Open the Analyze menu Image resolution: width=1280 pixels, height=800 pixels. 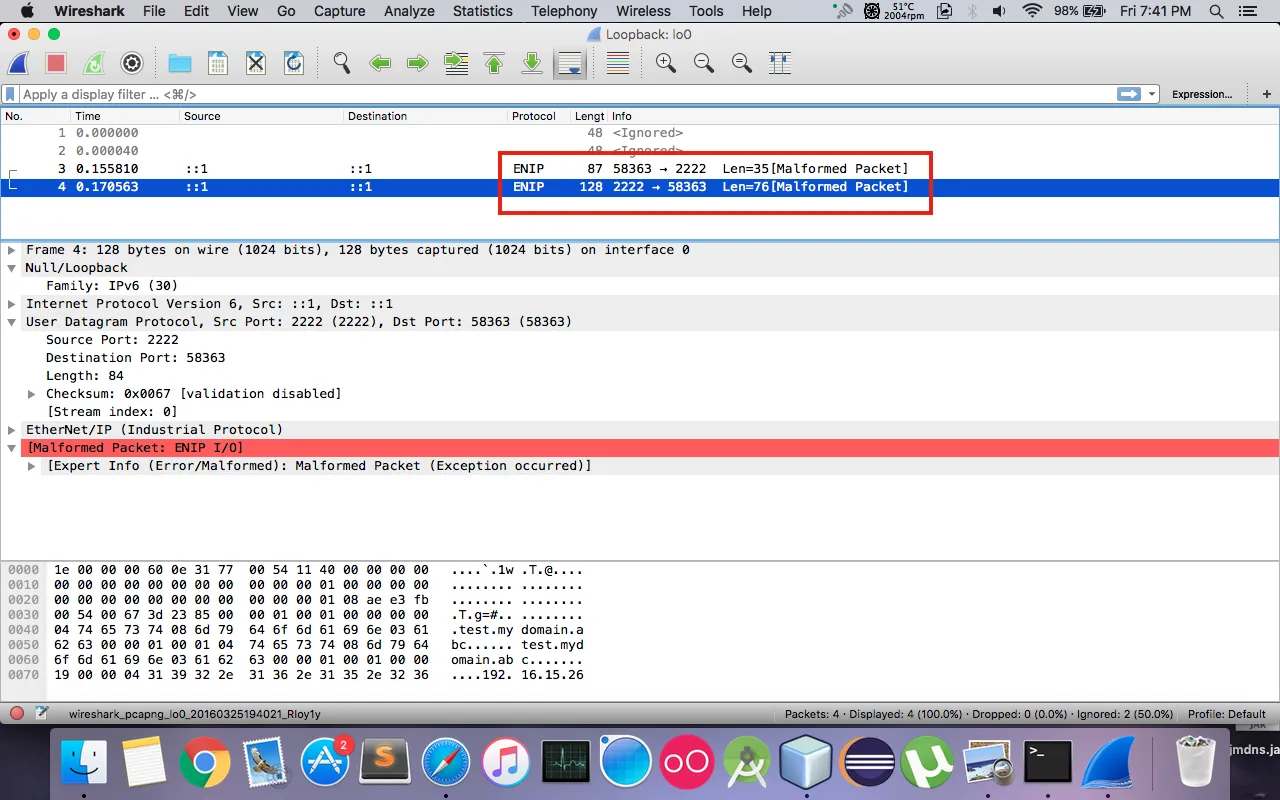click(x=409, y=11)
